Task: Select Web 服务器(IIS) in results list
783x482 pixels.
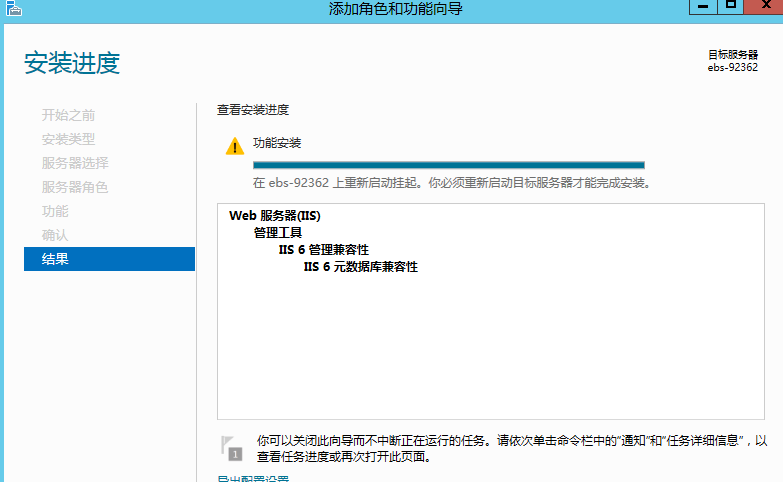Action: [274, 215]
